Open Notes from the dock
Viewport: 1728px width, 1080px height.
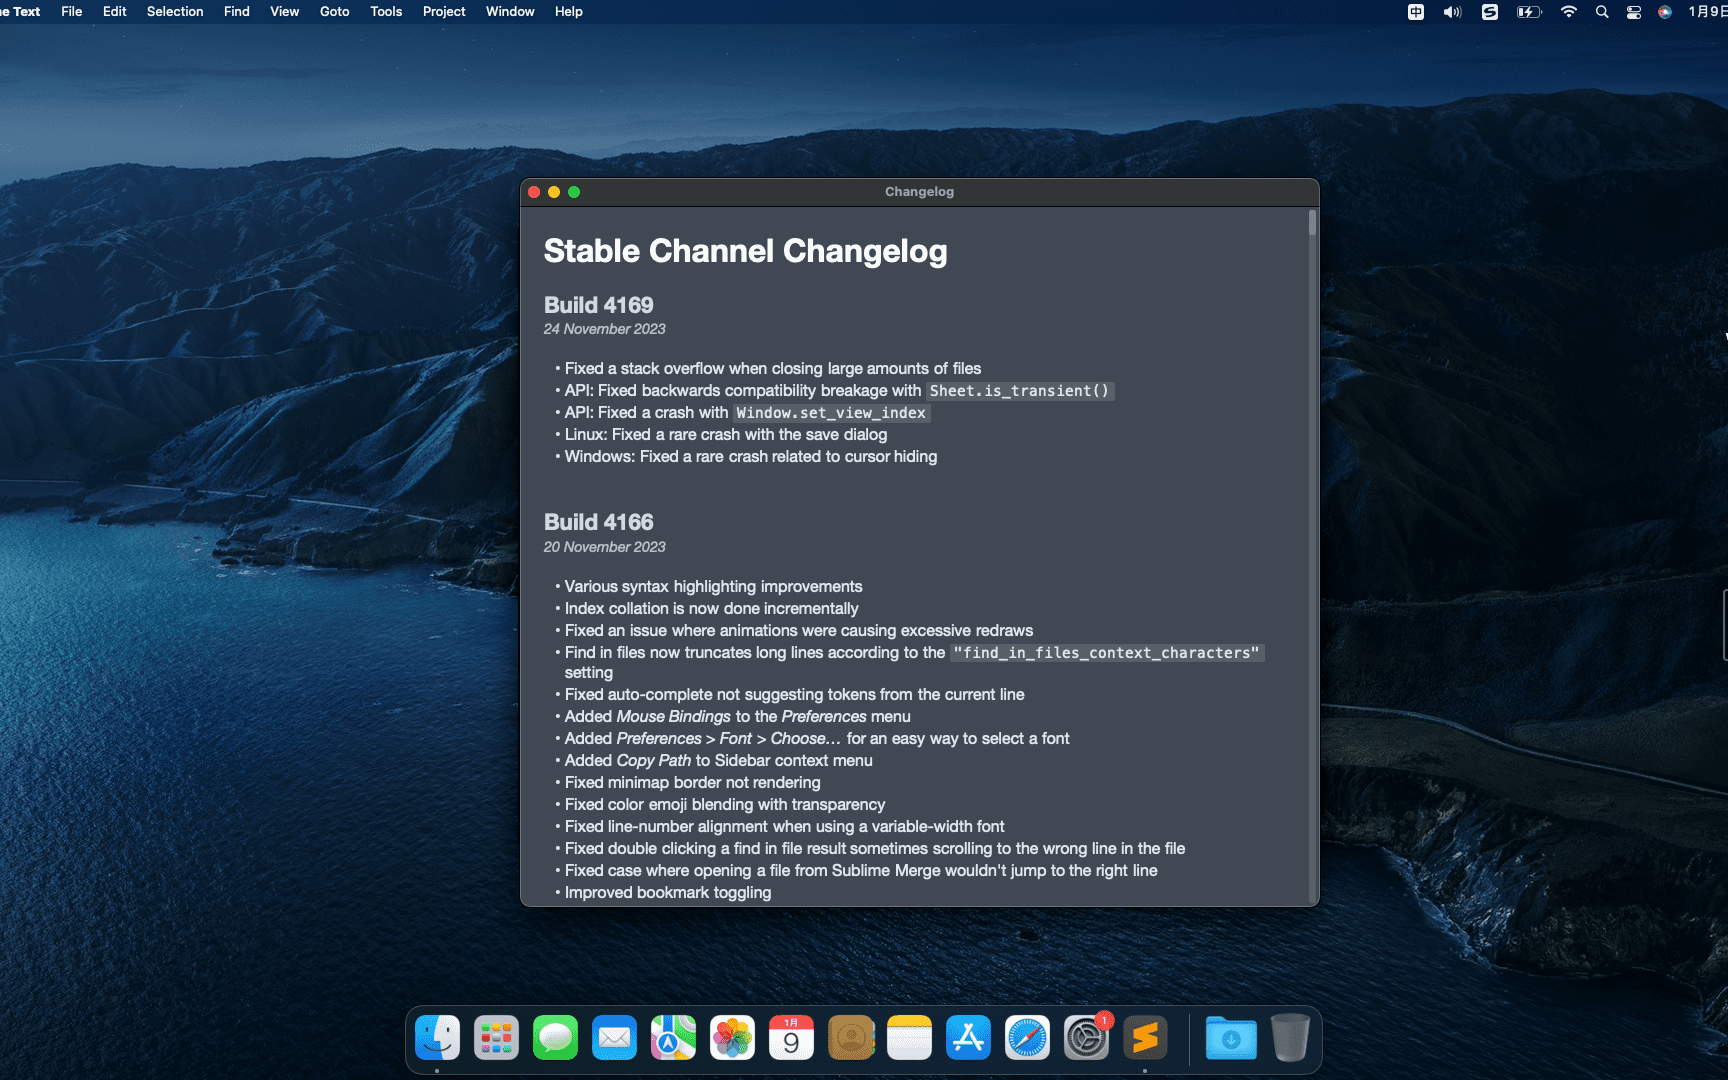(x=909, y=1038)
